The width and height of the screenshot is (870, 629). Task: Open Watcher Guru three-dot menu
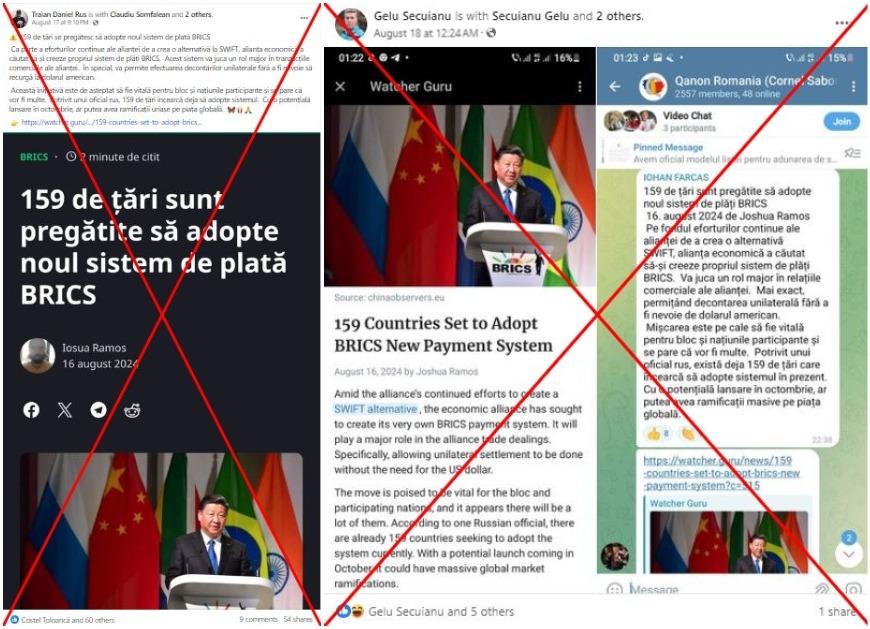580,87
